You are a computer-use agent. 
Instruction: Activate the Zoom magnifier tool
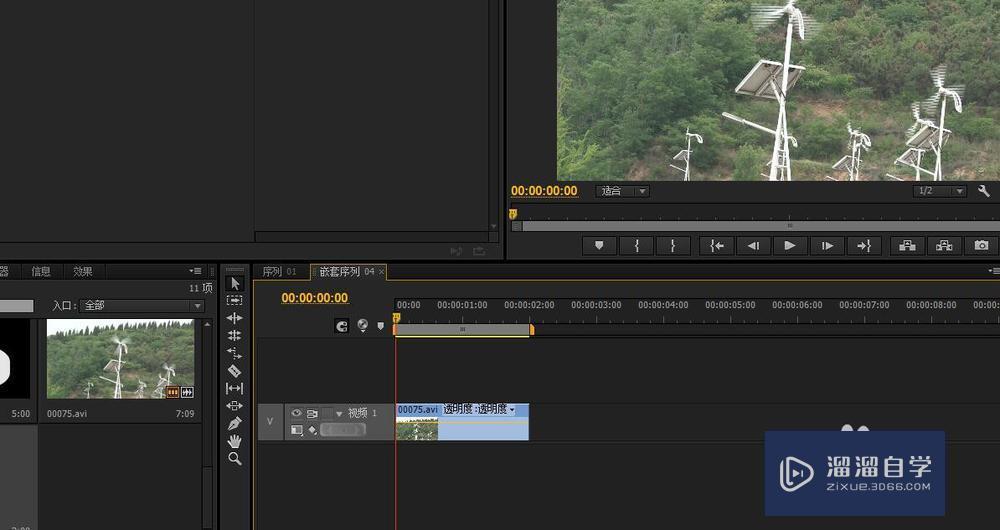235,459
